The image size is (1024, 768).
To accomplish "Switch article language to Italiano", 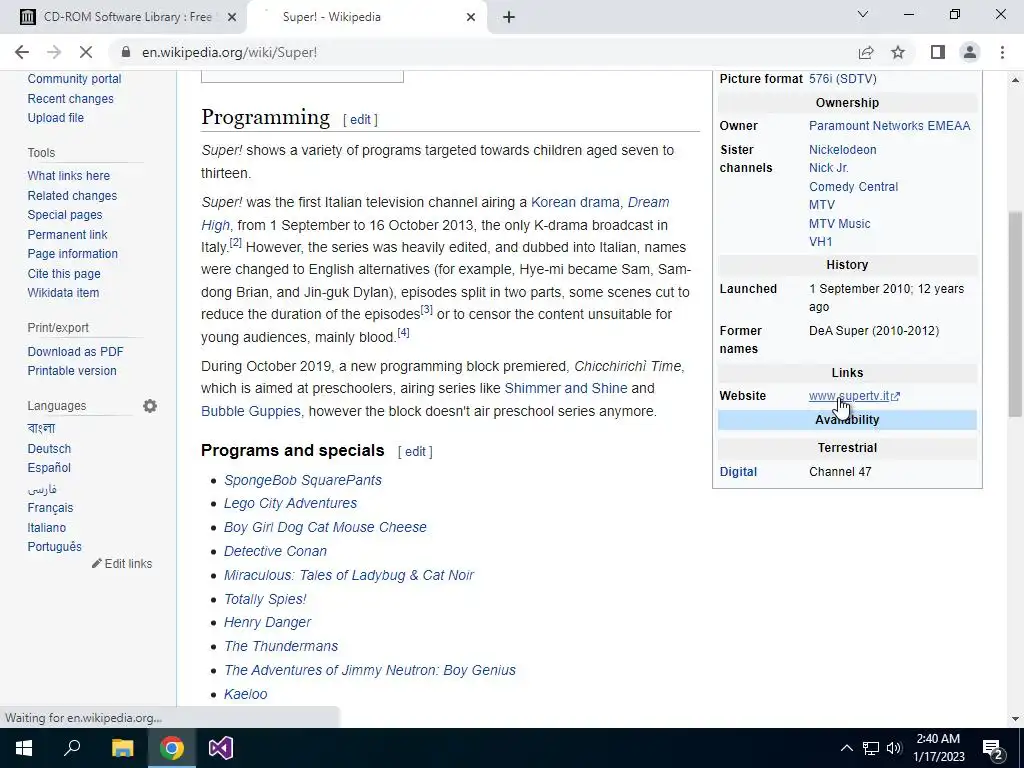I will [46, 528].
